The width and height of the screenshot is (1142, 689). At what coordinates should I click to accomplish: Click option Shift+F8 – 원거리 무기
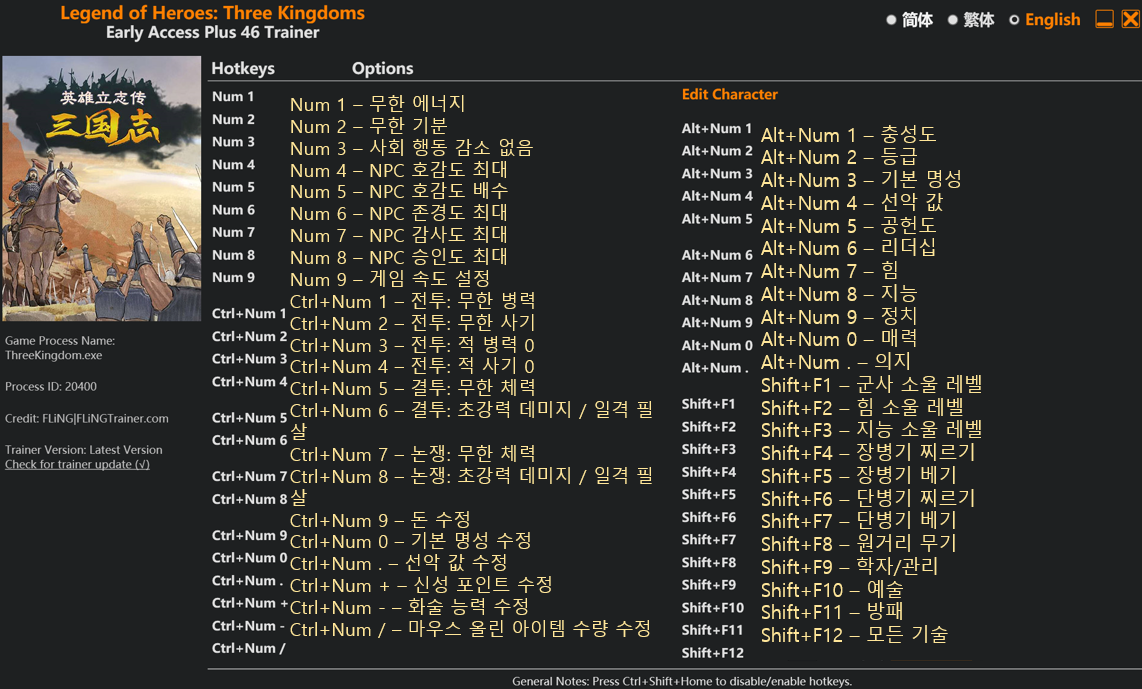pos(859,544)
